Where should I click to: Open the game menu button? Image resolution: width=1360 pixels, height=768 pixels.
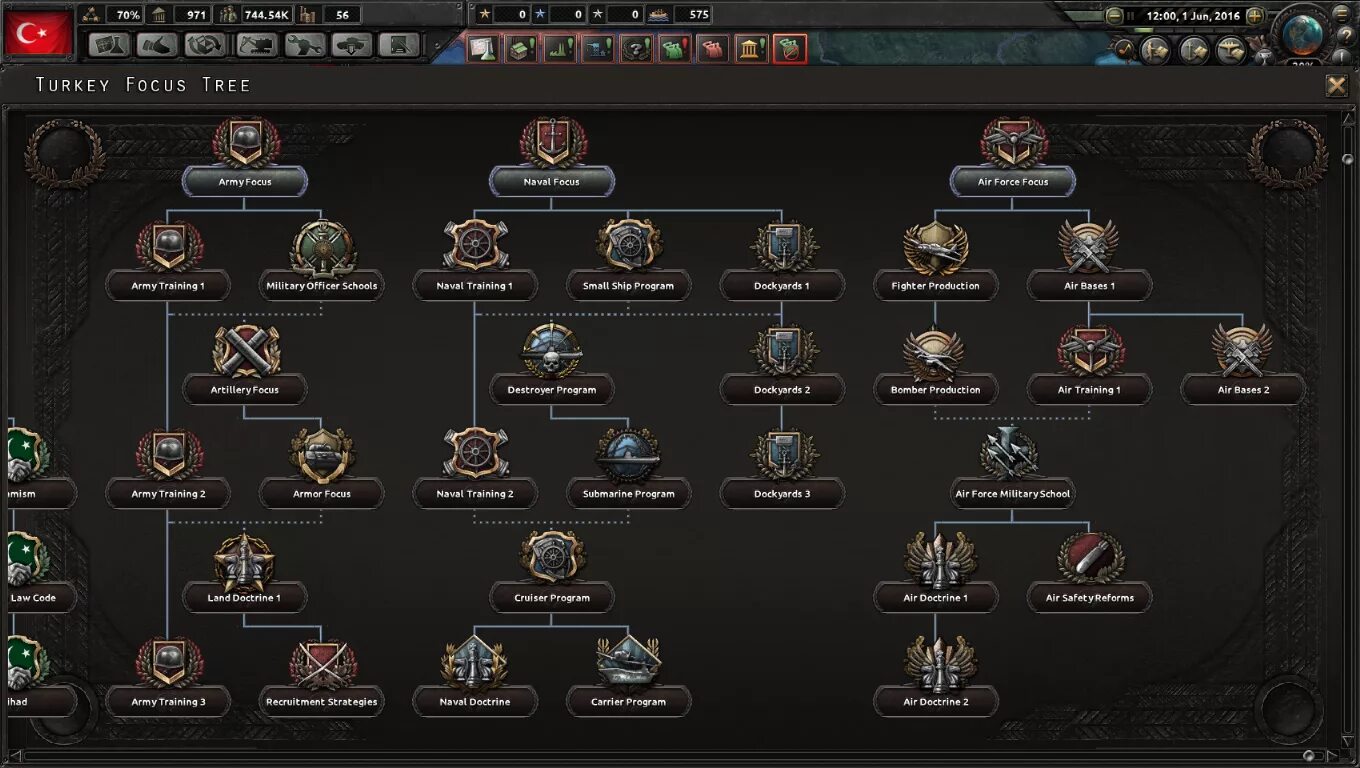(1342, 13)
